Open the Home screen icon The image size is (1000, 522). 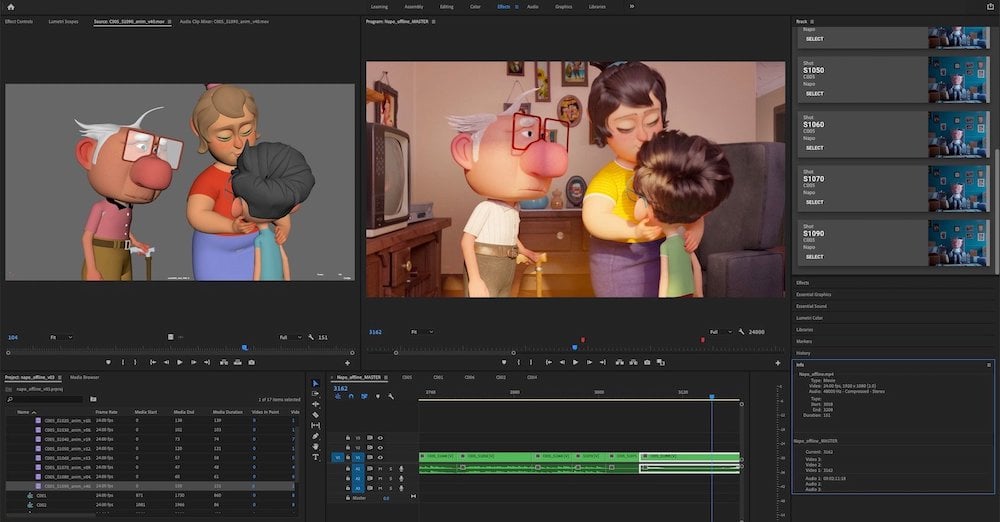pos(10,7)
